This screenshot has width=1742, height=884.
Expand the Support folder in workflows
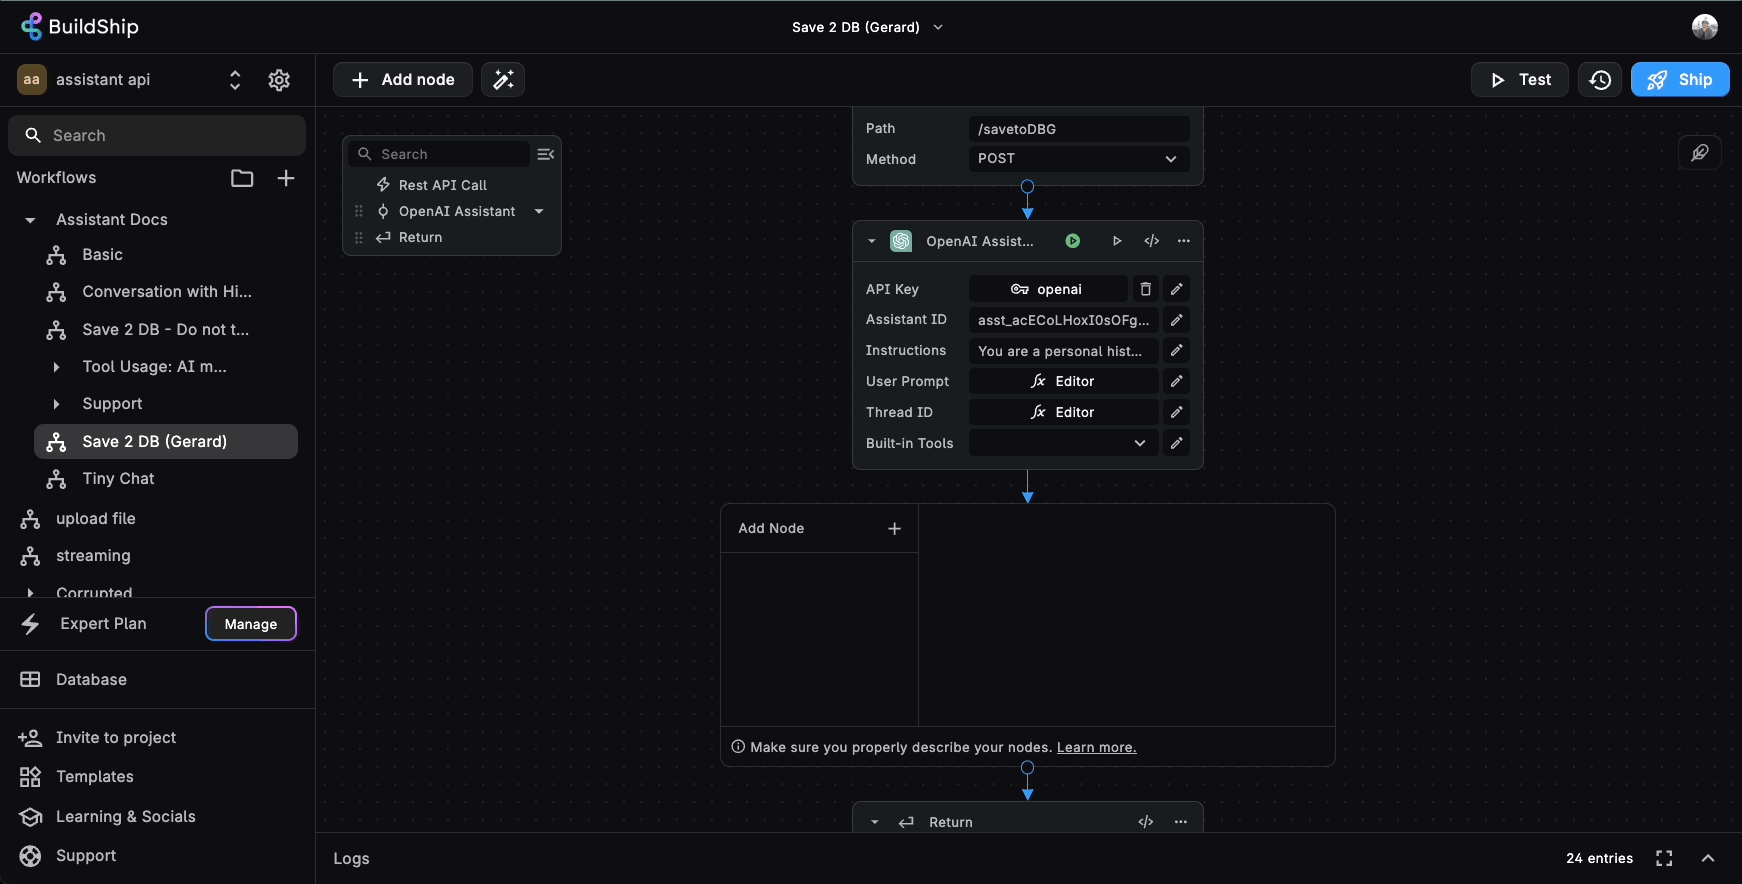point(56,404)
